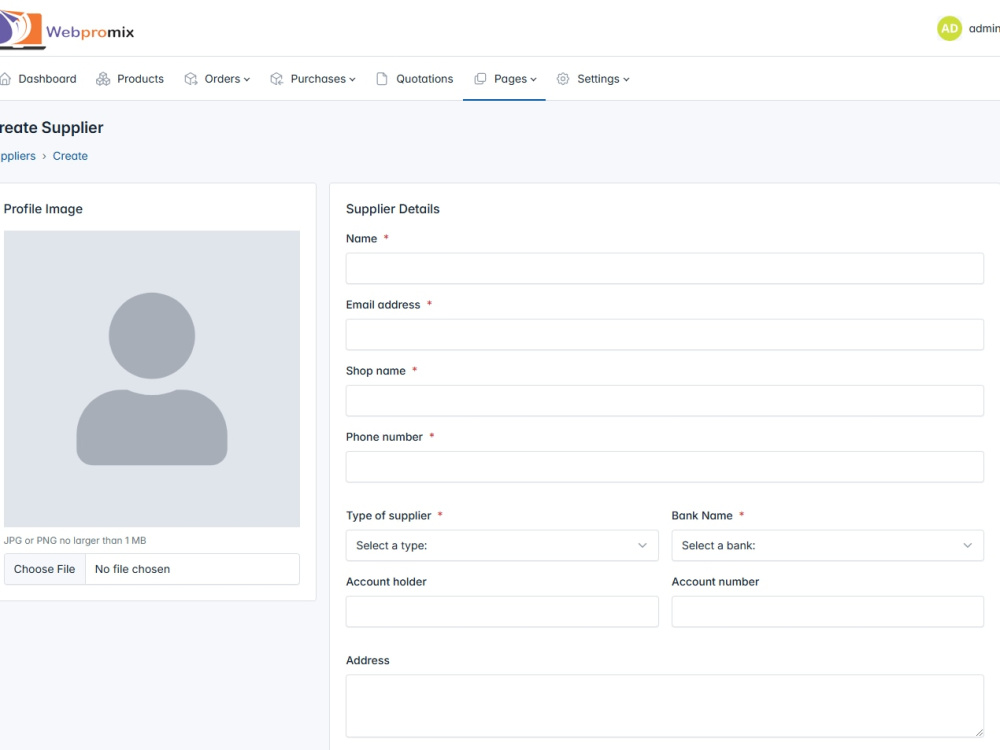This screenshot has height=750, width=1000.
Task: Click the Suppliers breadcrumb link
Action: pyautogui.click(x=18, y=156)
